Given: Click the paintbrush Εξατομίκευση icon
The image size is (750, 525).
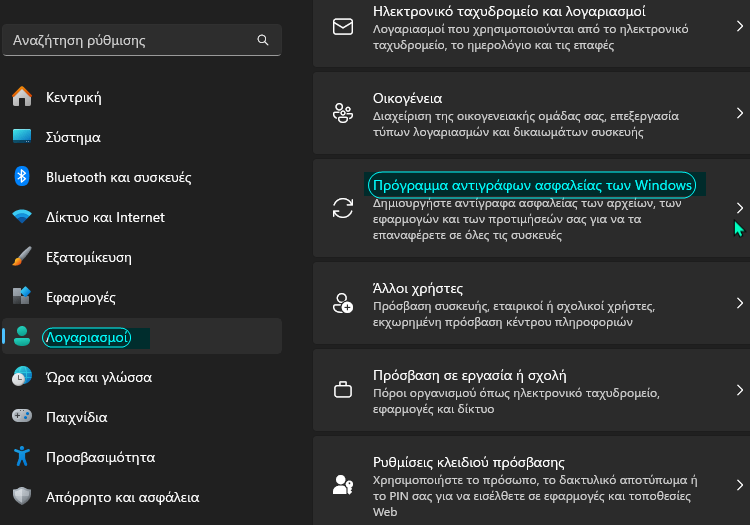Looking at the screenshot, I should (x=22, y=257).
